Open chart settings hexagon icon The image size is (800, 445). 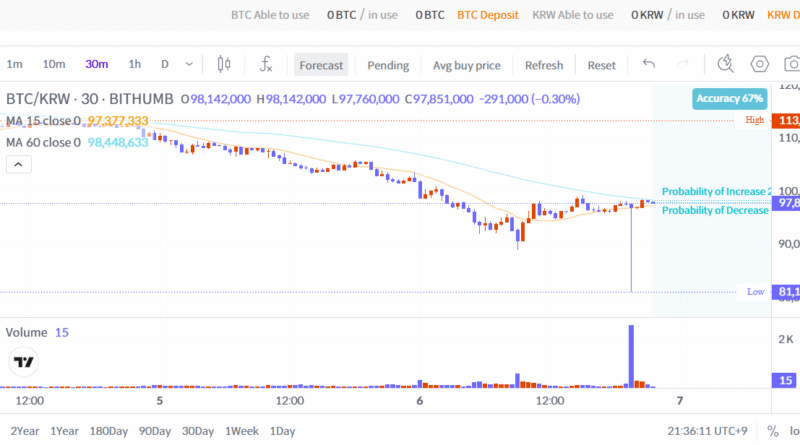click(x=759, y=64)
